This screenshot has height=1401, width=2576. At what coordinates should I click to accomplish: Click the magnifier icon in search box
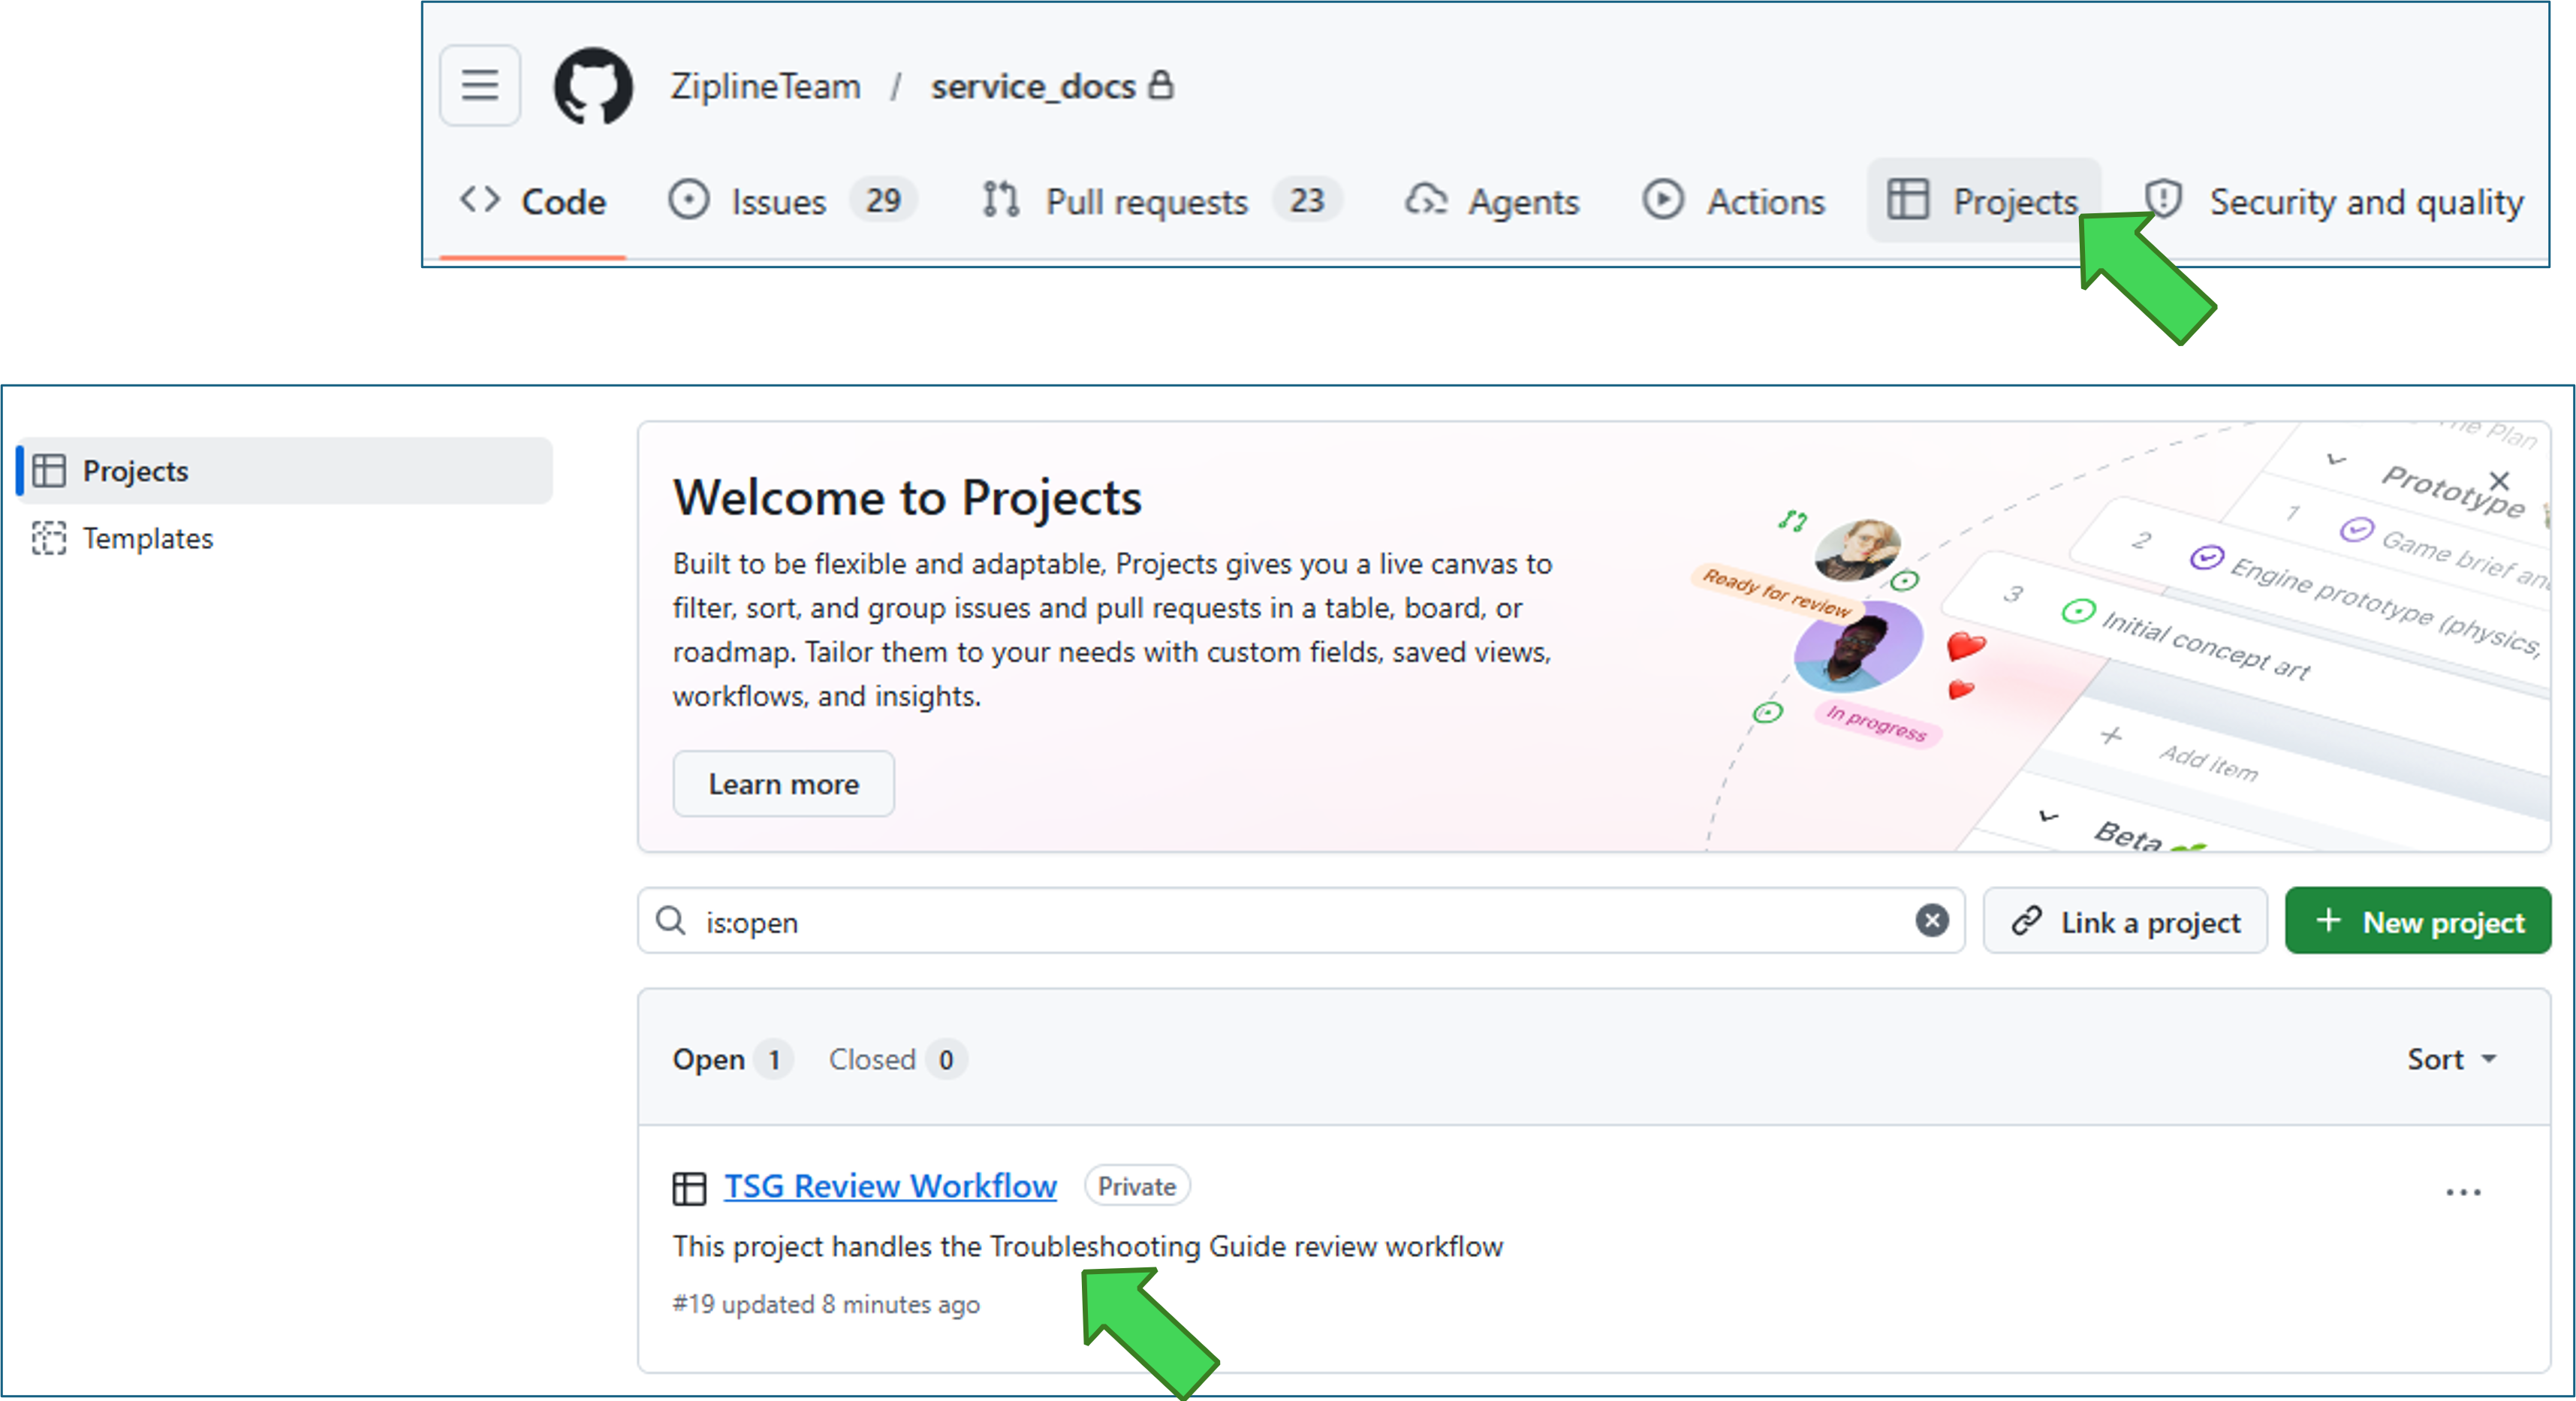[670, 921]
